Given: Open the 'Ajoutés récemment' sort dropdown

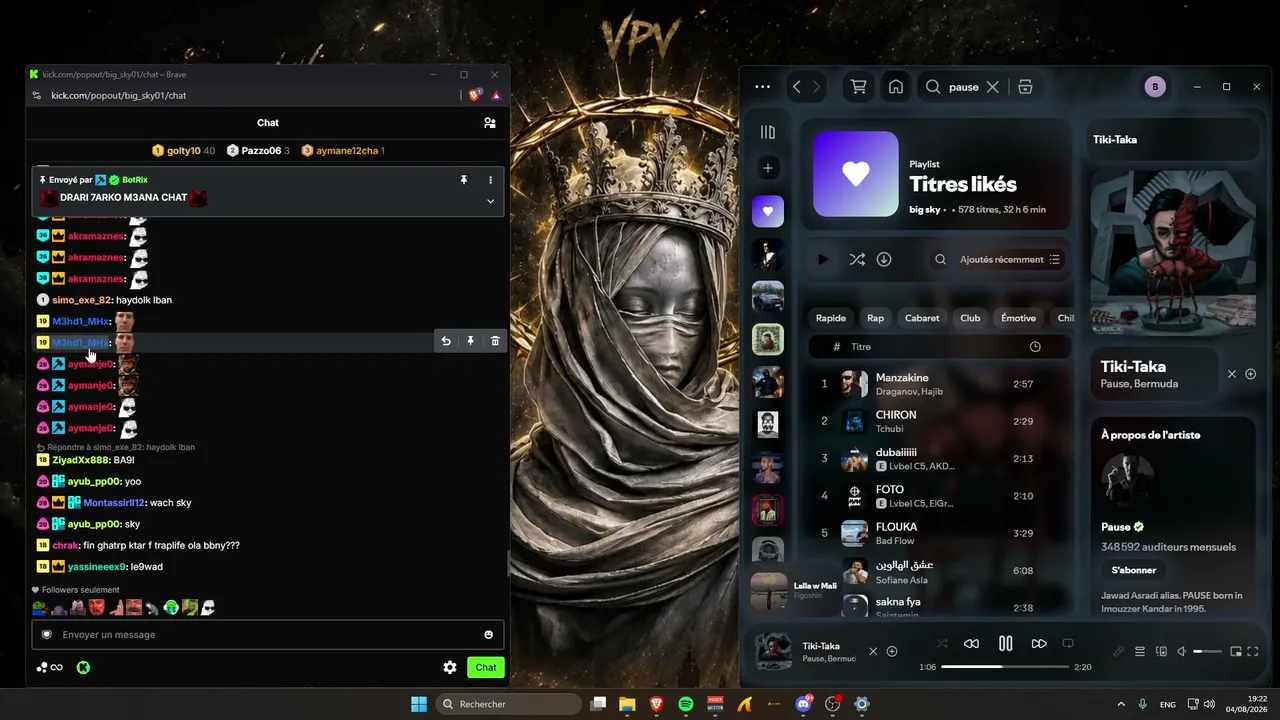Looking at the screenshot, I should 1009,259.
